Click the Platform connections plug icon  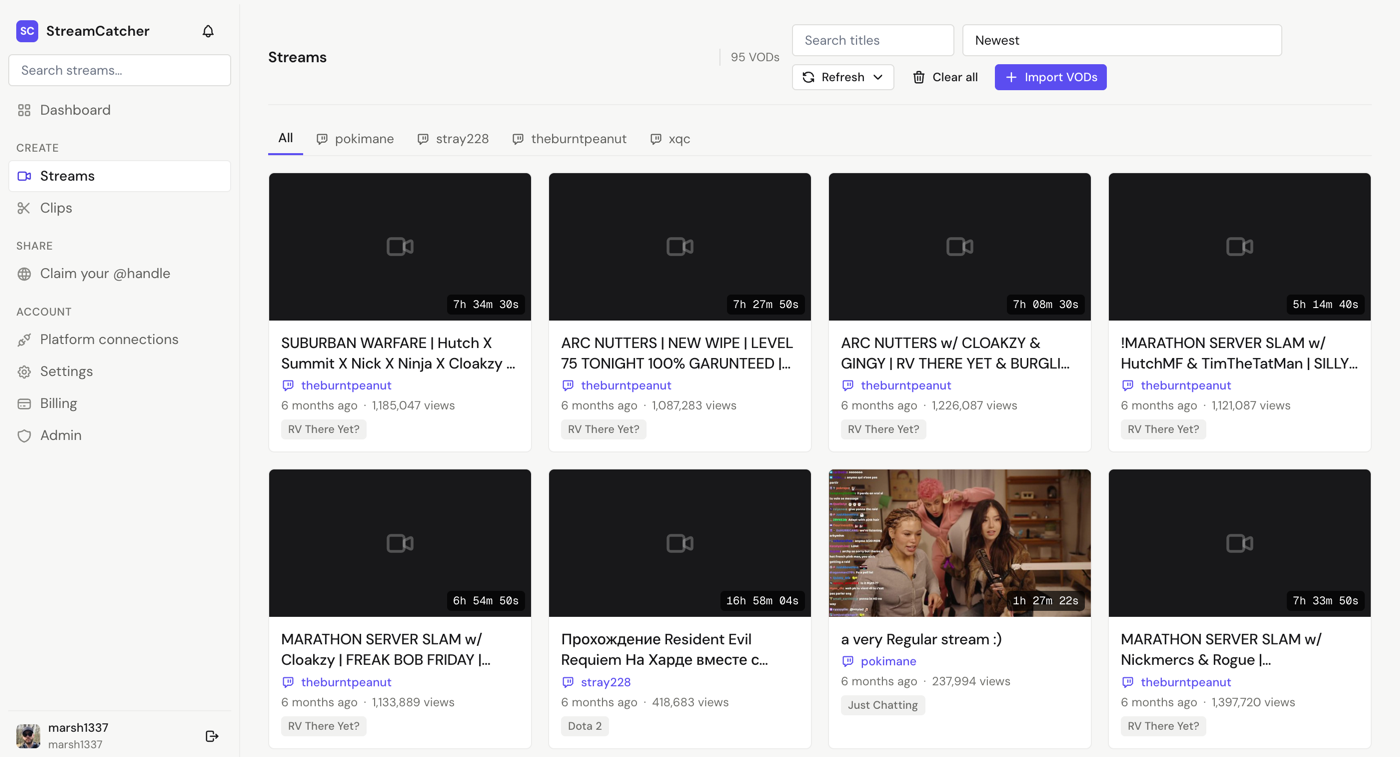[x=24, y=340]
